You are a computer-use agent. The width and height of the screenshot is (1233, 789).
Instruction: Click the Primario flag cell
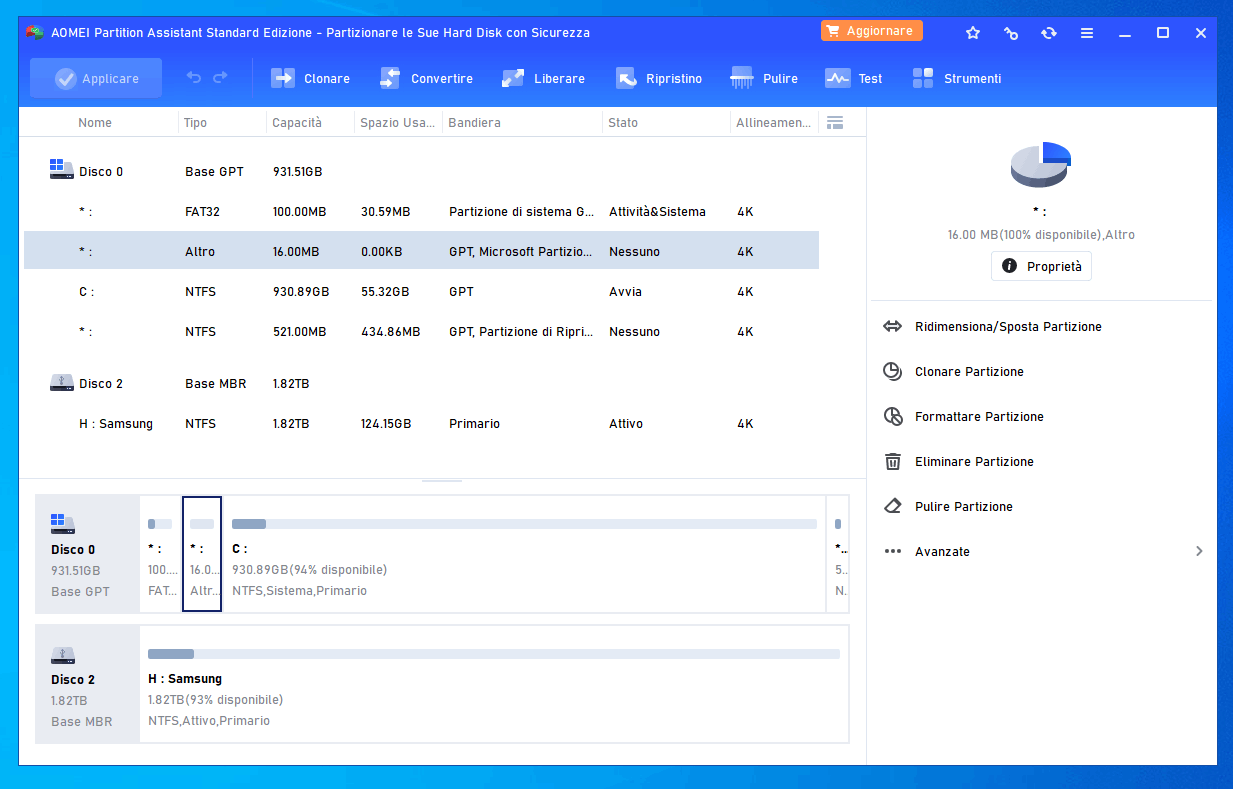click(474, 423)
